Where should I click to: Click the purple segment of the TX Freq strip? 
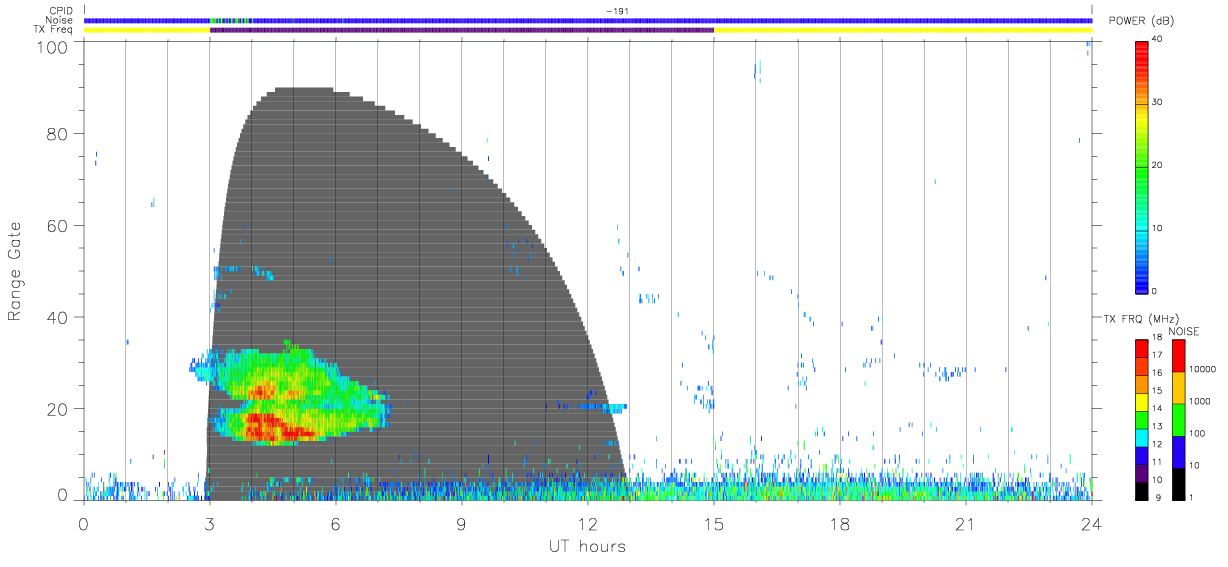click(x=462, y=30)
